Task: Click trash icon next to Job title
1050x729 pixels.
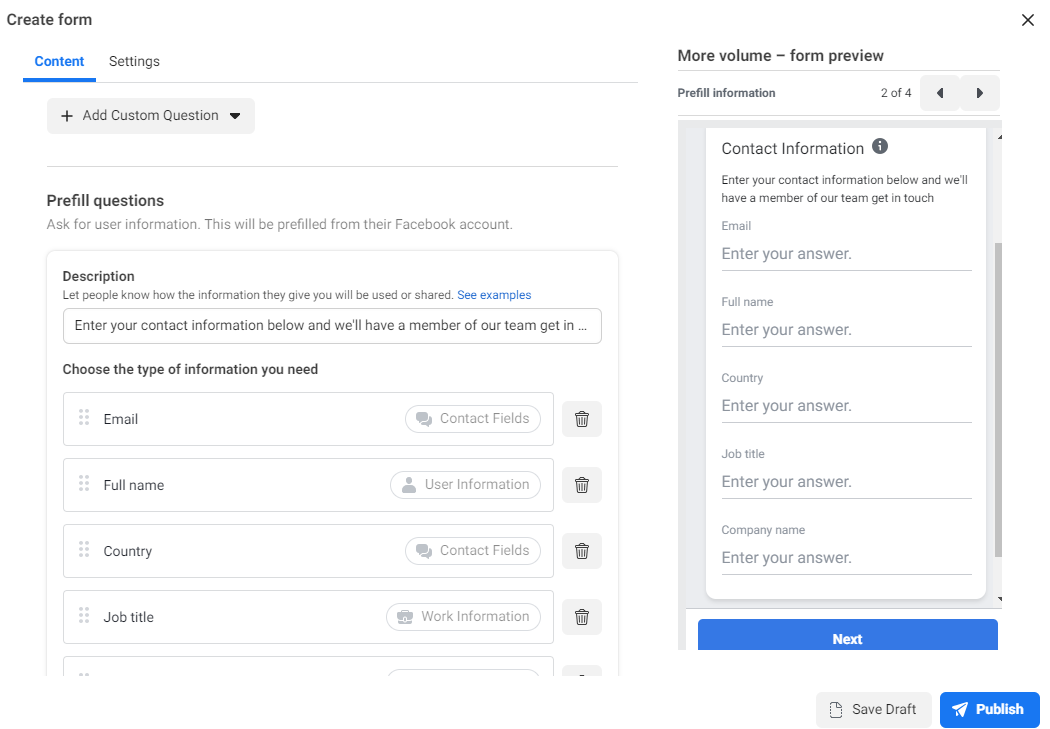Action: (581, 617)
